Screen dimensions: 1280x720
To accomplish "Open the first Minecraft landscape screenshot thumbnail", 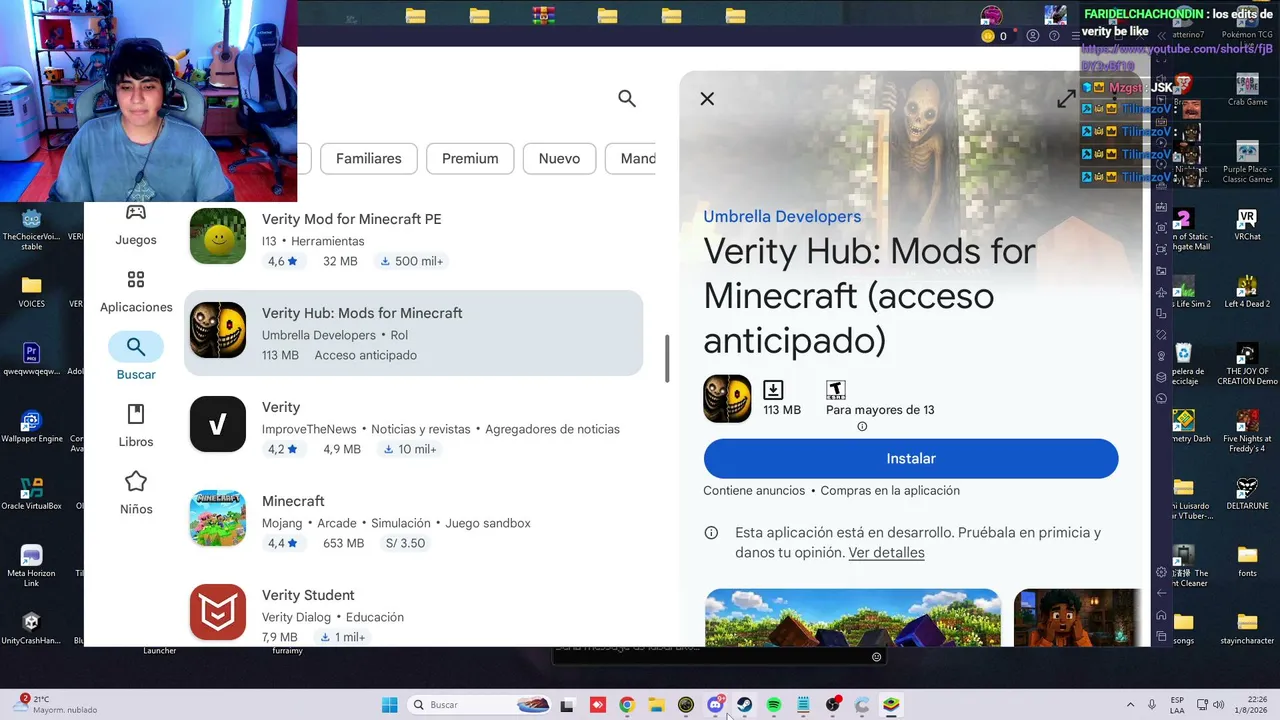I will coord(852,618).
